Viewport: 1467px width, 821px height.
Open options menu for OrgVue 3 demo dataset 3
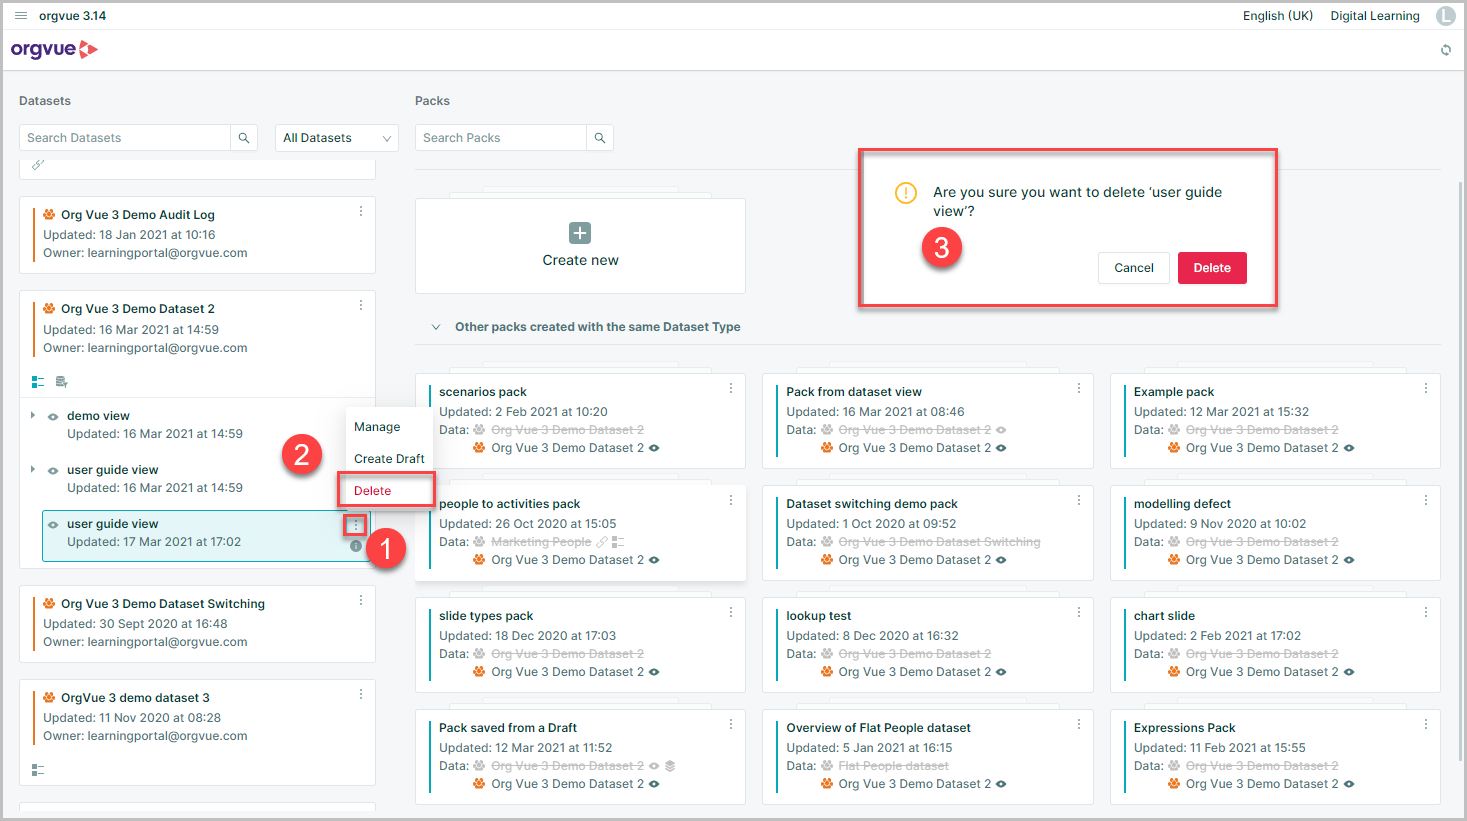pos(361,694)
